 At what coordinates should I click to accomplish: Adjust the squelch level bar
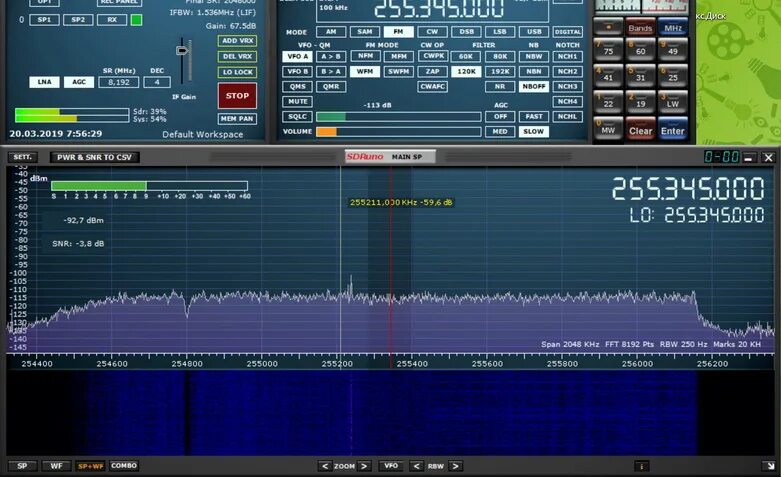pyautogui.click(x=399, y=117)
